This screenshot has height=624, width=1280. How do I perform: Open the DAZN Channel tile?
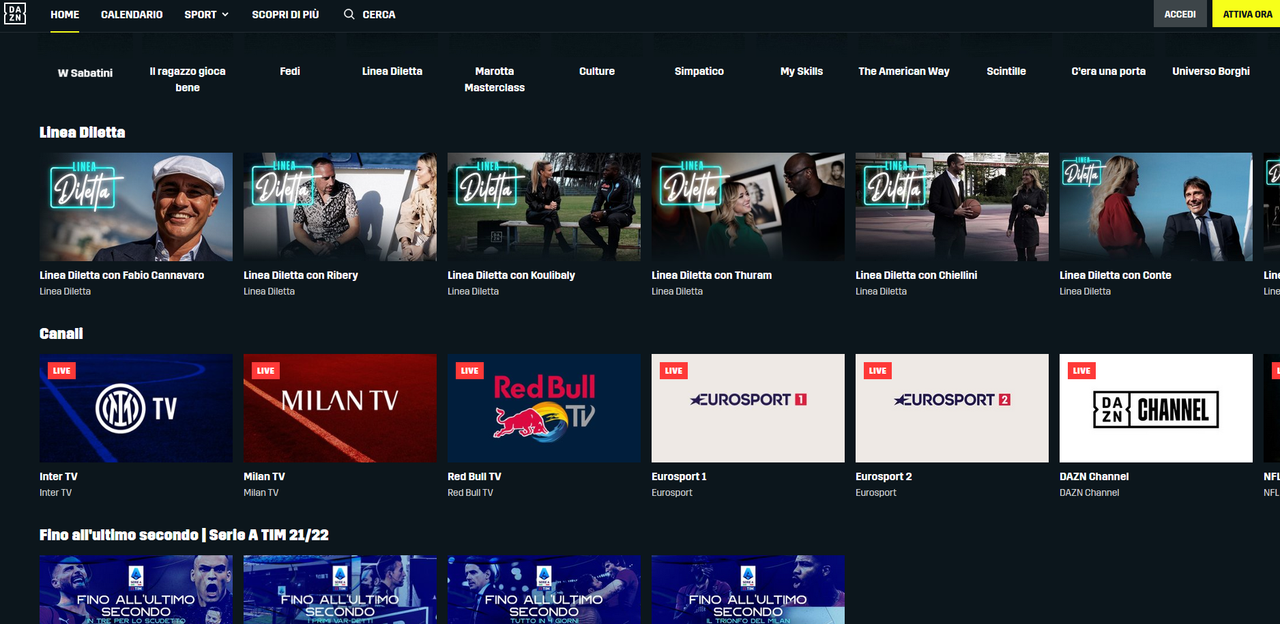[1156, 408]
